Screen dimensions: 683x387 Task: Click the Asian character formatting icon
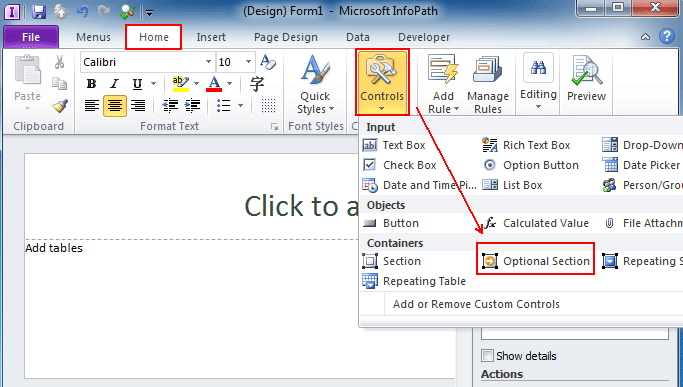pos(257,83)
